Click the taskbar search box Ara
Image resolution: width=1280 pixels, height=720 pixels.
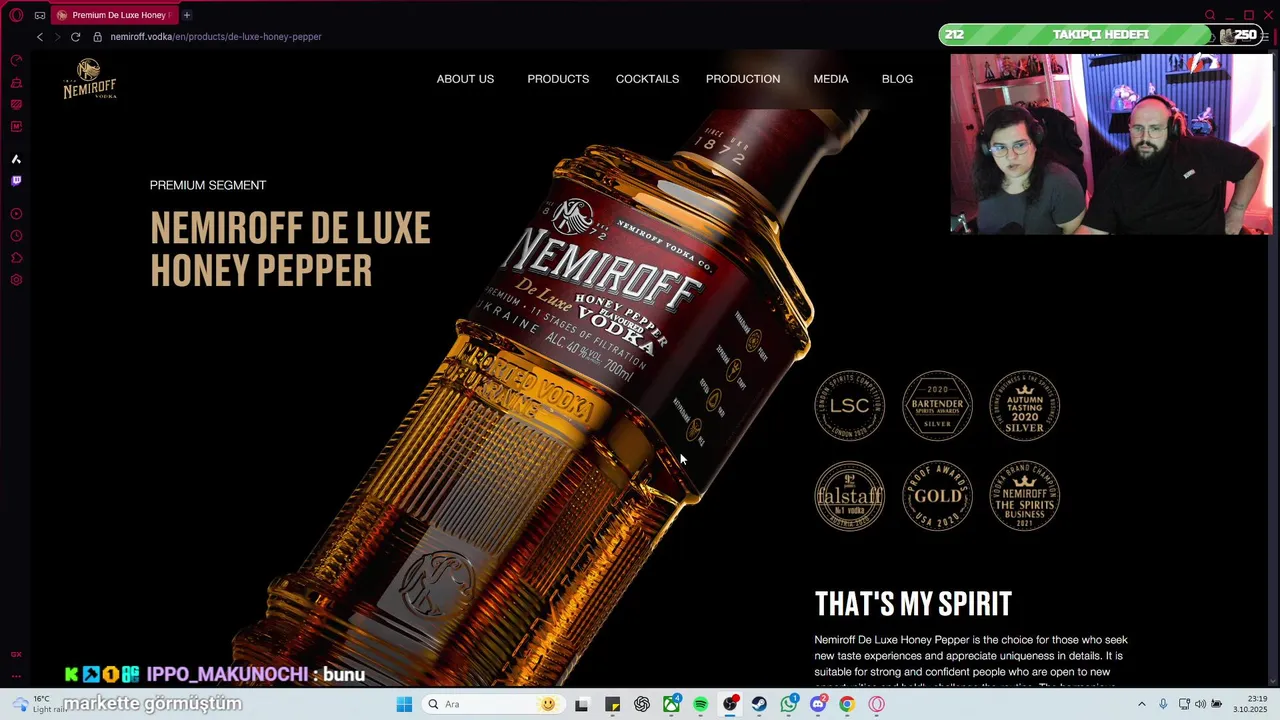point(492,704)
